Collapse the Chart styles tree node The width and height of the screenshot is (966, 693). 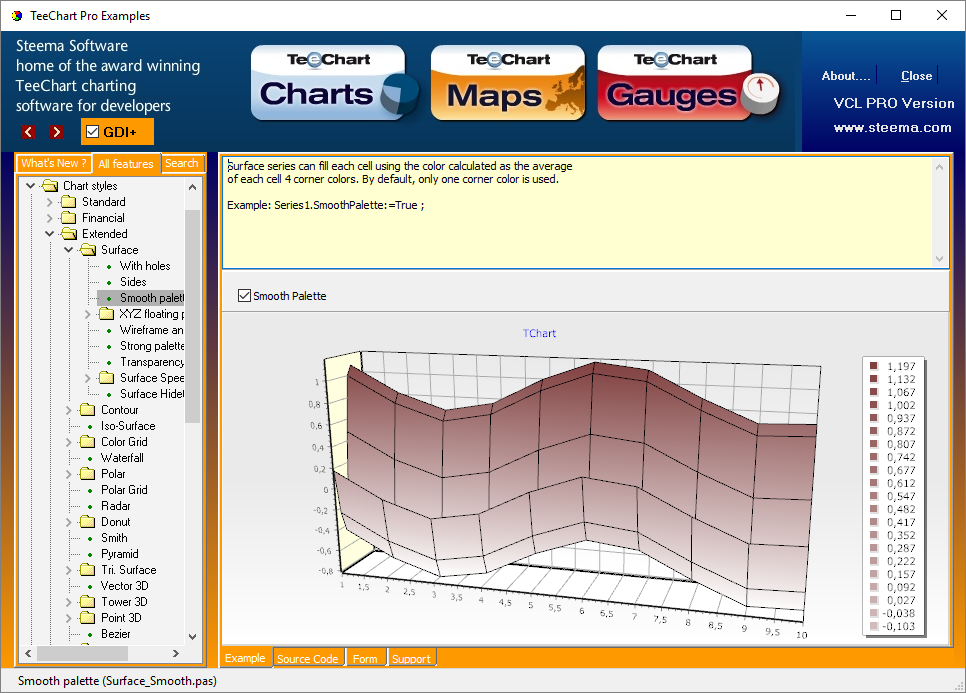click(x=30, y=185)
